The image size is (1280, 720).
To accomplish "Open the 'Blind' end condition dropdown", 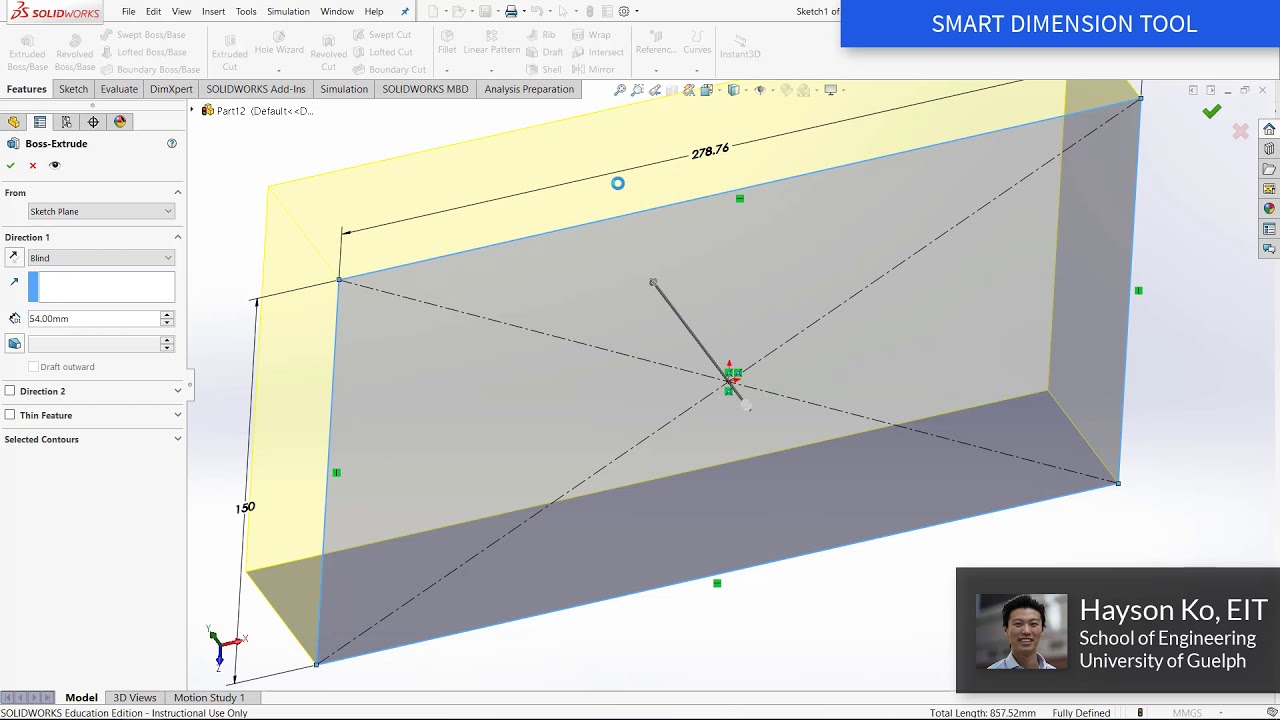I will point(101,258).
